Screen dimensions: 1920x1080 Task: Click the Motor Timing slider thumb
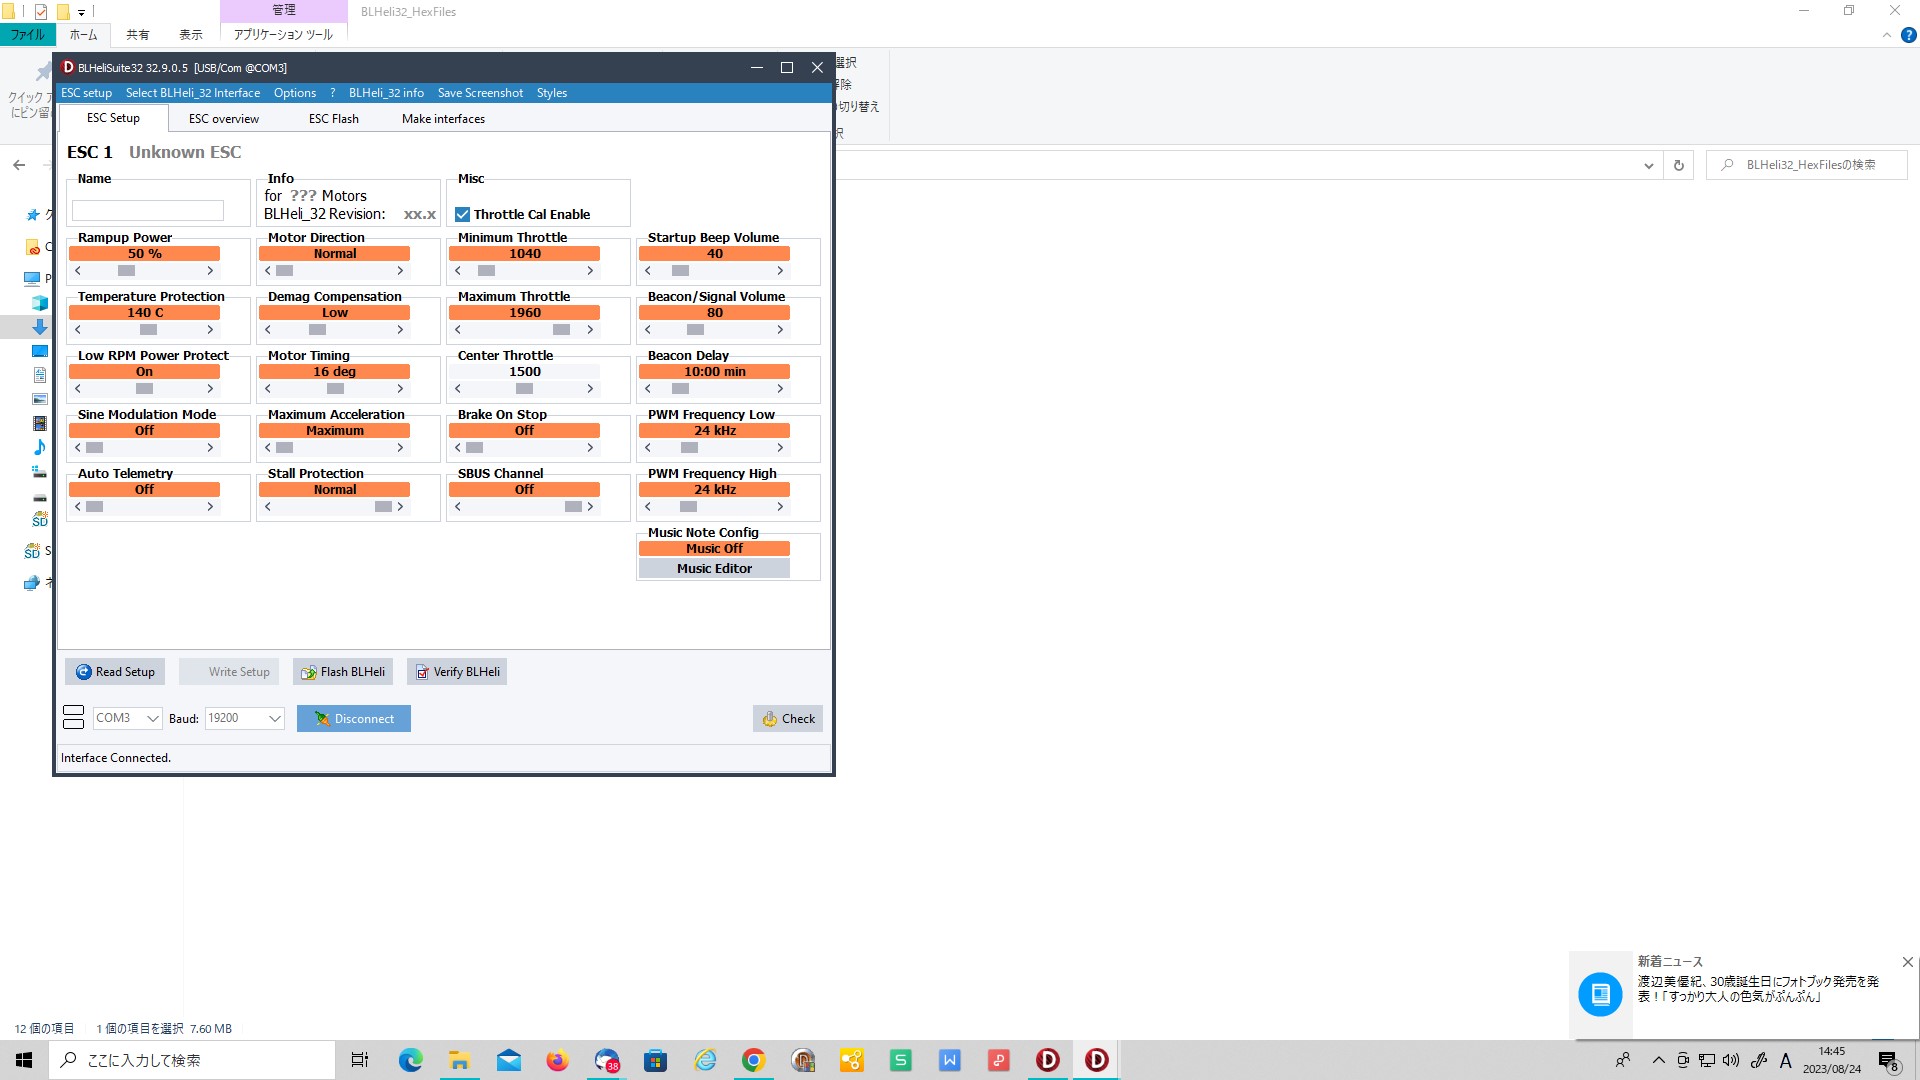click(336, 389)
